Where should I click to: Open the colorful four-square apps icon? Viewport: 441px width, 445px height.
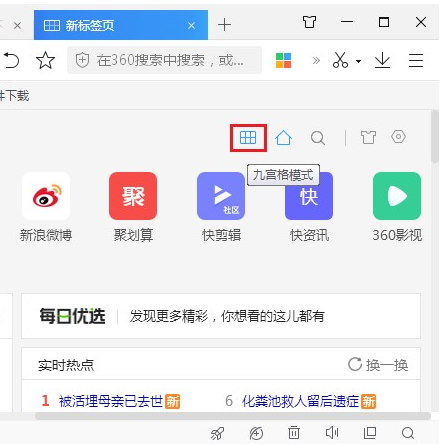[x=283, y=60]
